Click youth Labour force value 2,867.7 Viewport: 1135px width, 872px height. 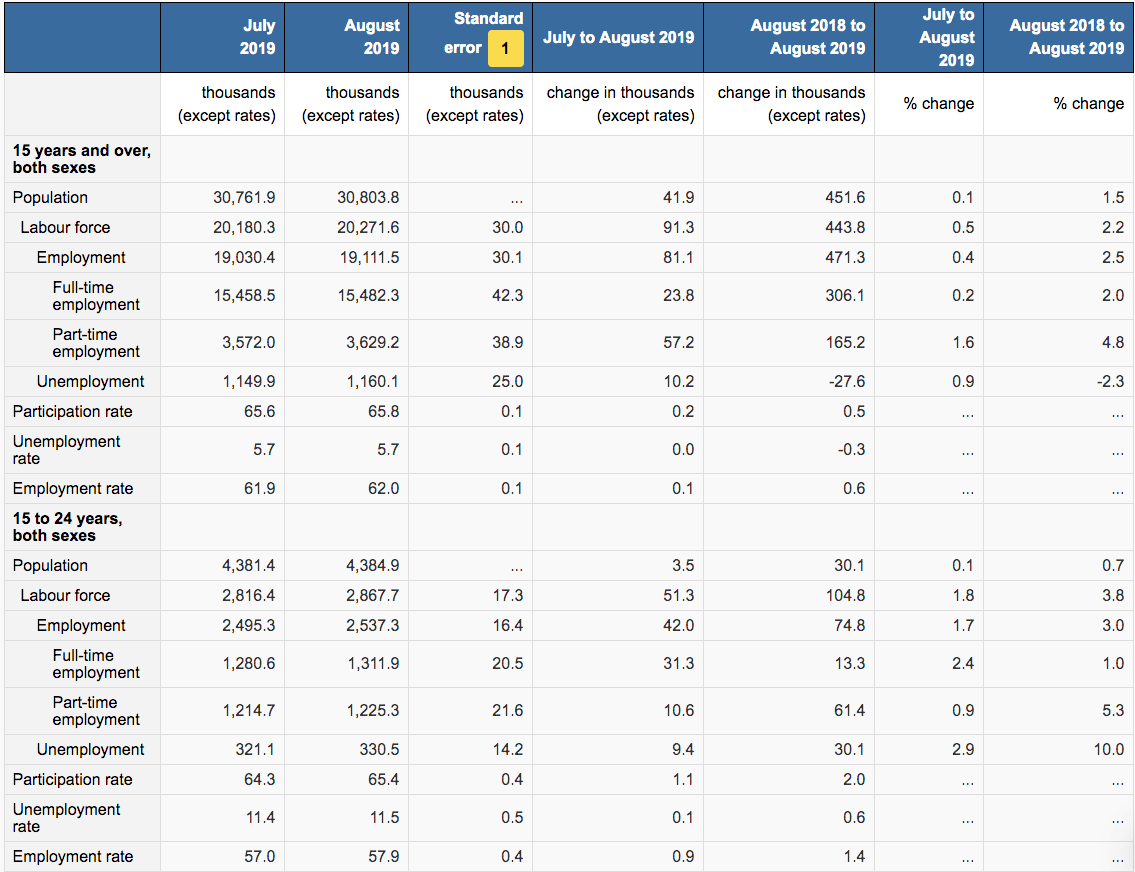[x=372, y=596]
